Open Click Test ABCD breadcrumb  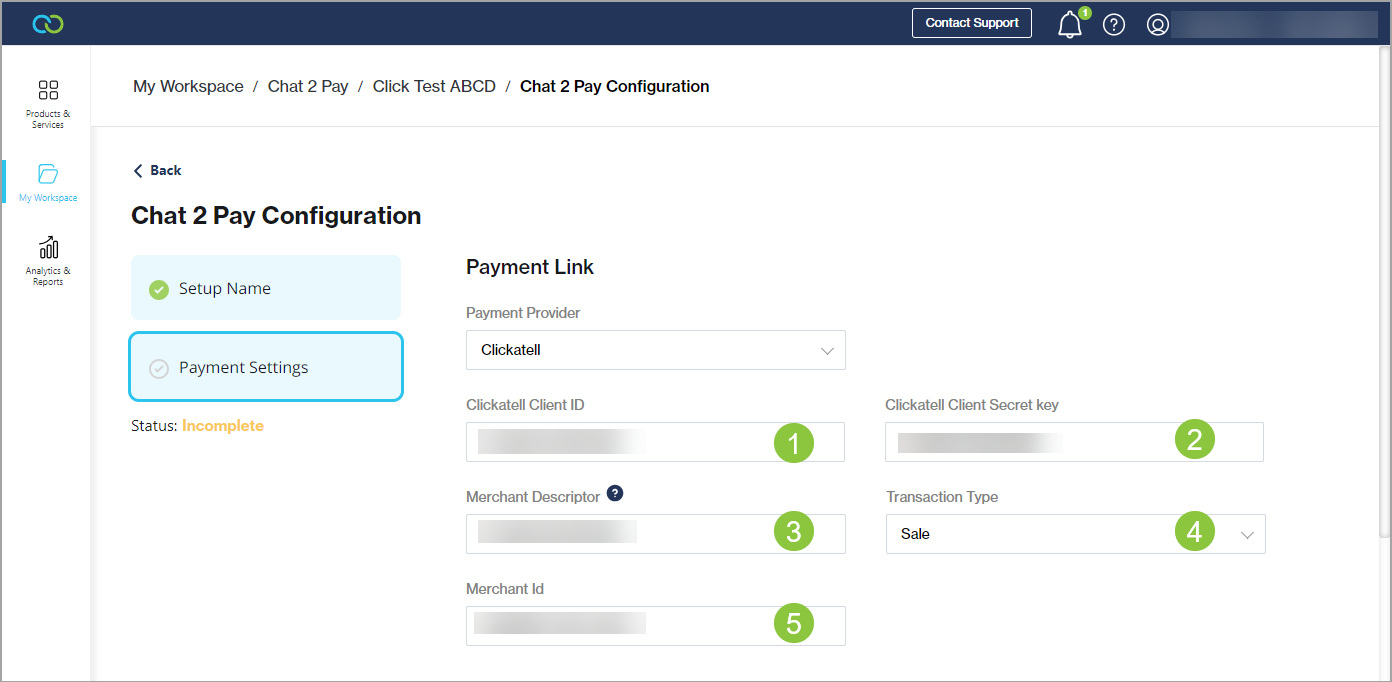click(434, 87)
